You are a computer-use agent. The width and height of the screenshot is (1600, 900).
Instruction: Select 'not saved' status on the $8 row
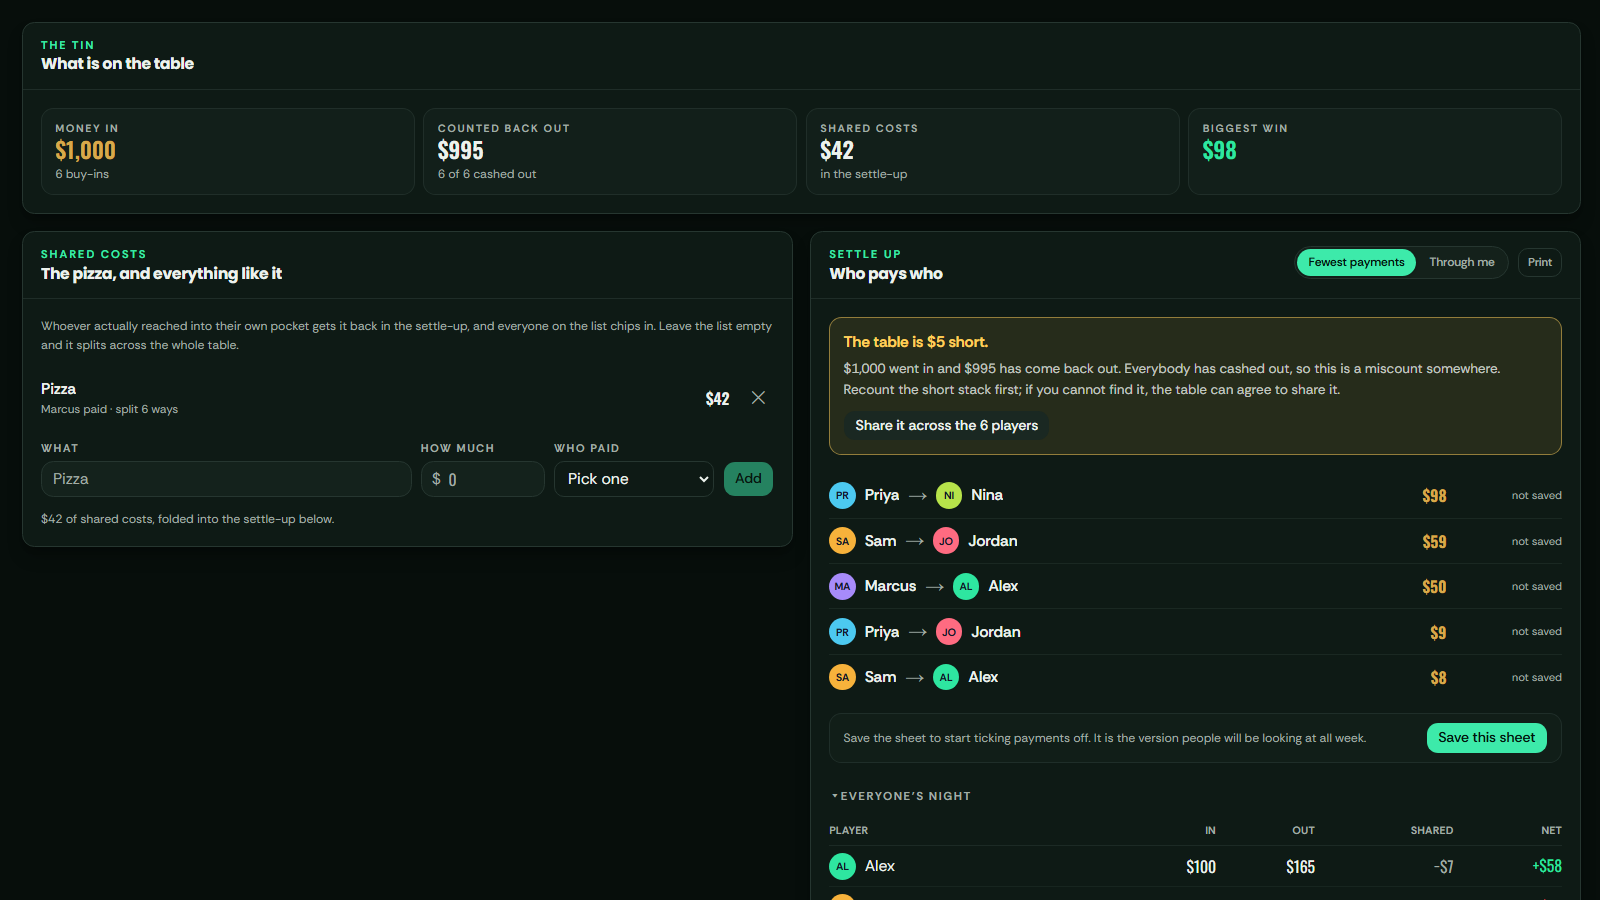coord(1536,677)
